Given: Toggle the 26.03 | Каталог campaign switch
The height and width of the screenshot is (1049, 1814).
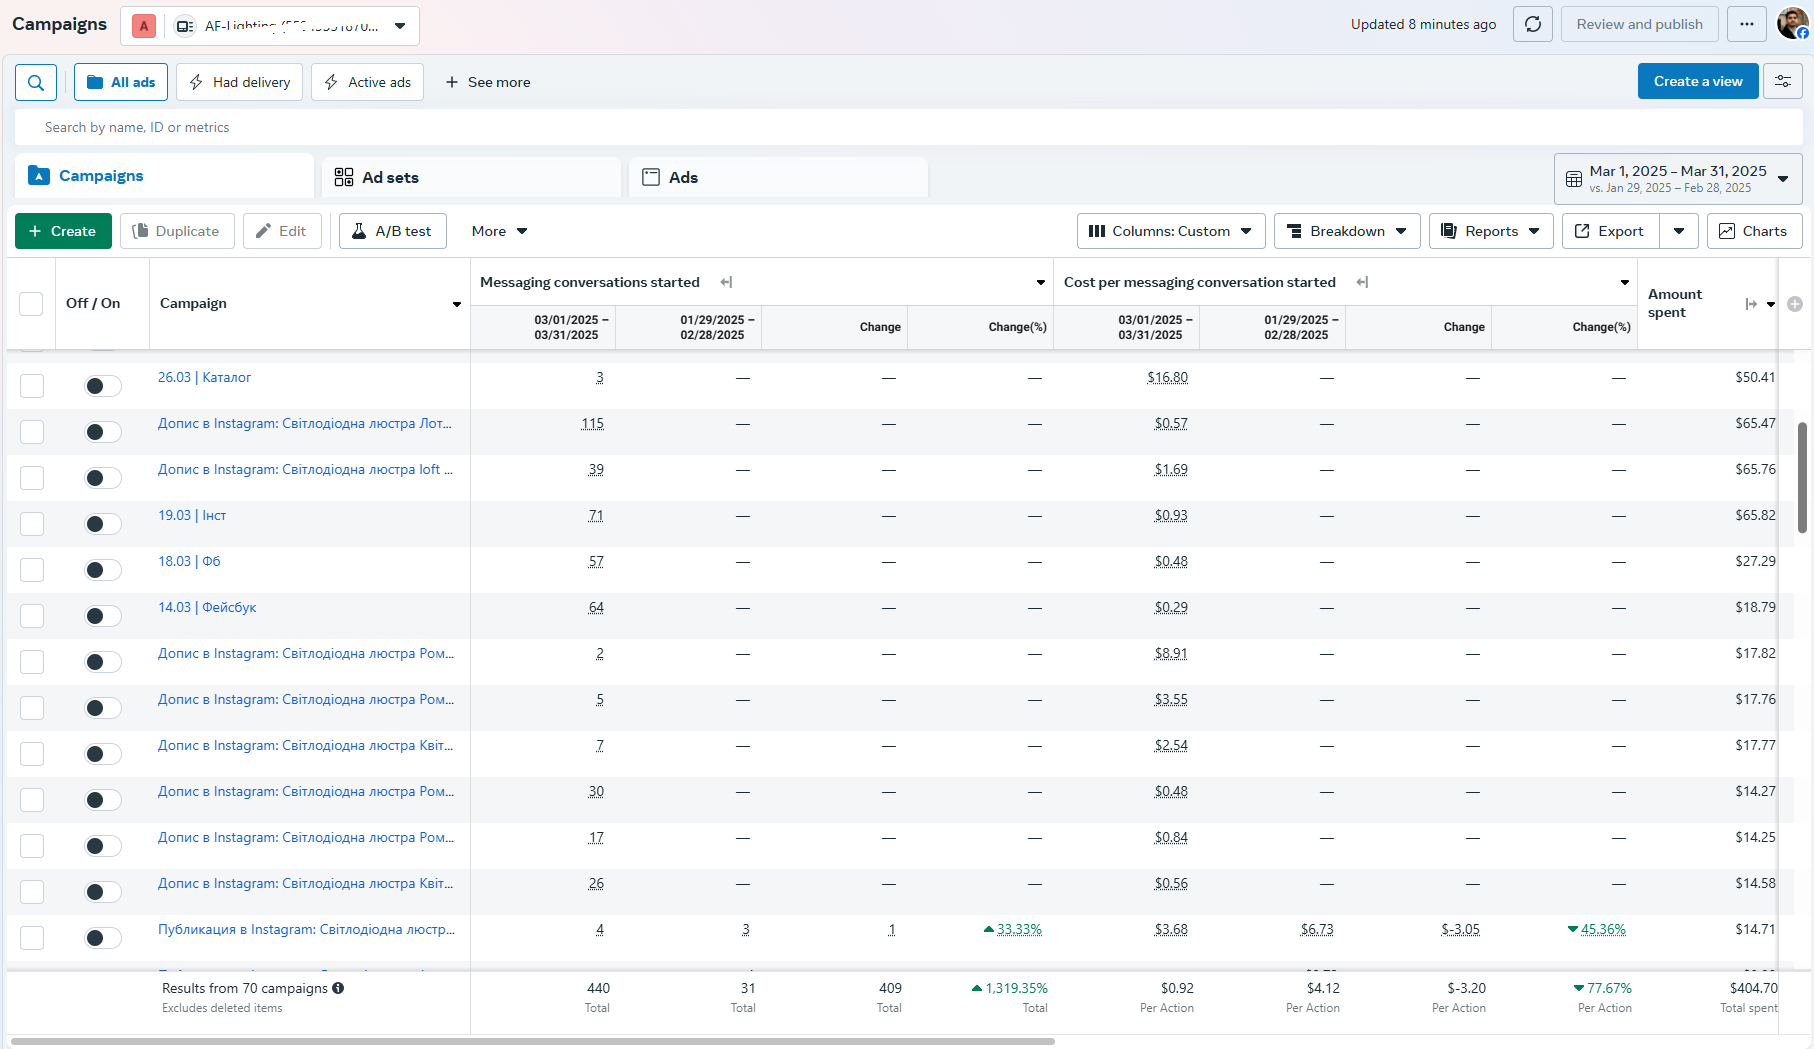Looking at the screenshot, I should click(102, 386).
